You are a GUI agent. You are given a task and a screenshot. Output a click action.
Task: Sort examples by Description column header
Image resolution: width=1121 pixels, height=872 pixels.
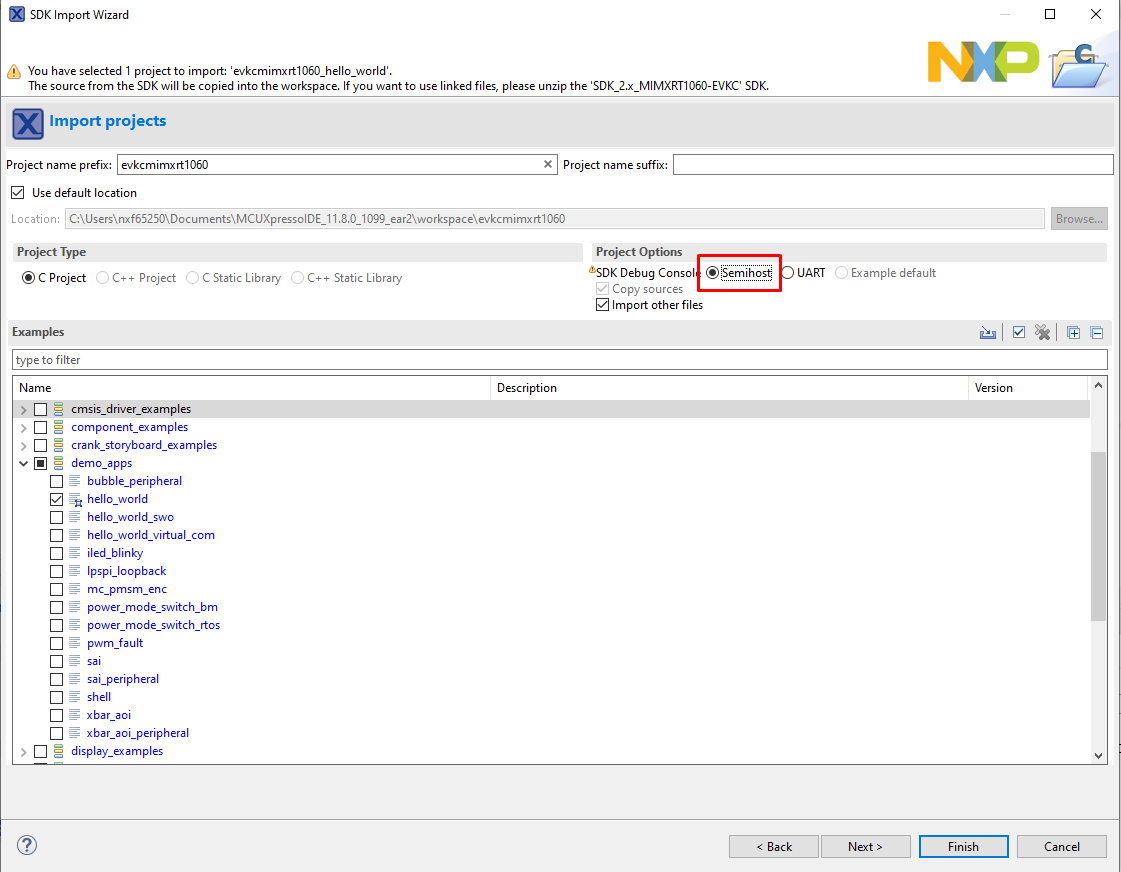click(x=728, y=388)
